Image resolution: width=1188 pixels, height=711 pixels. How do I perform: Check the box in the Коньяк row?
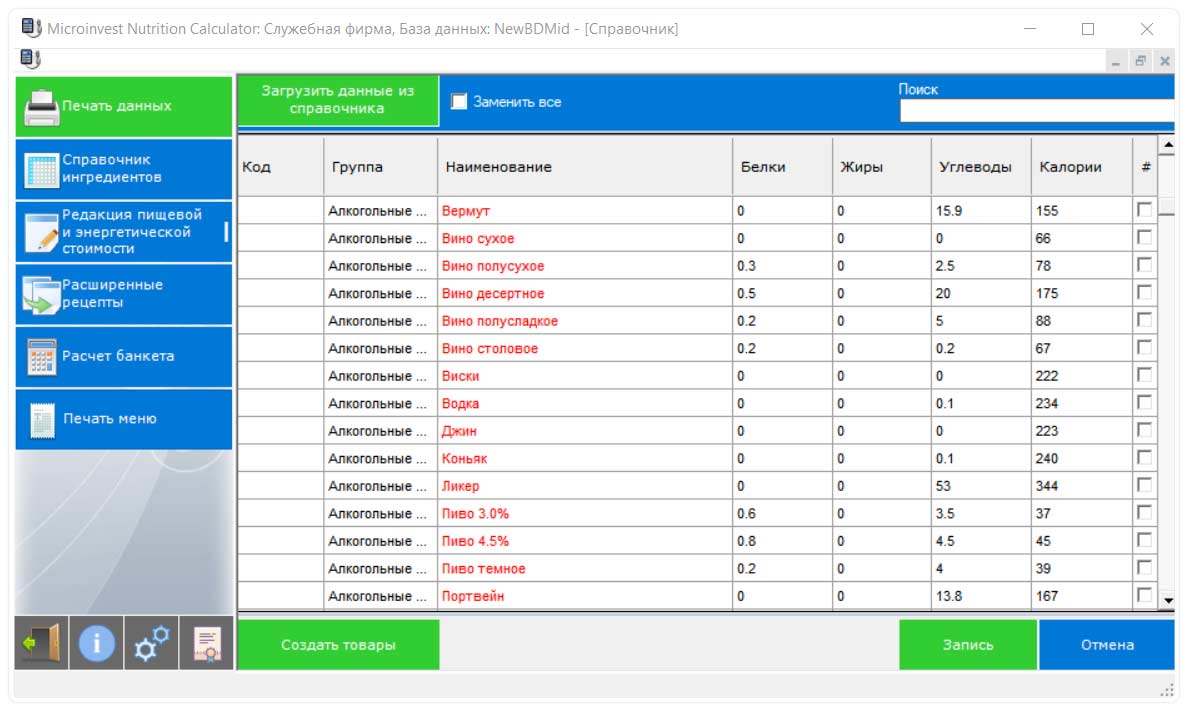pos(1144,457)
